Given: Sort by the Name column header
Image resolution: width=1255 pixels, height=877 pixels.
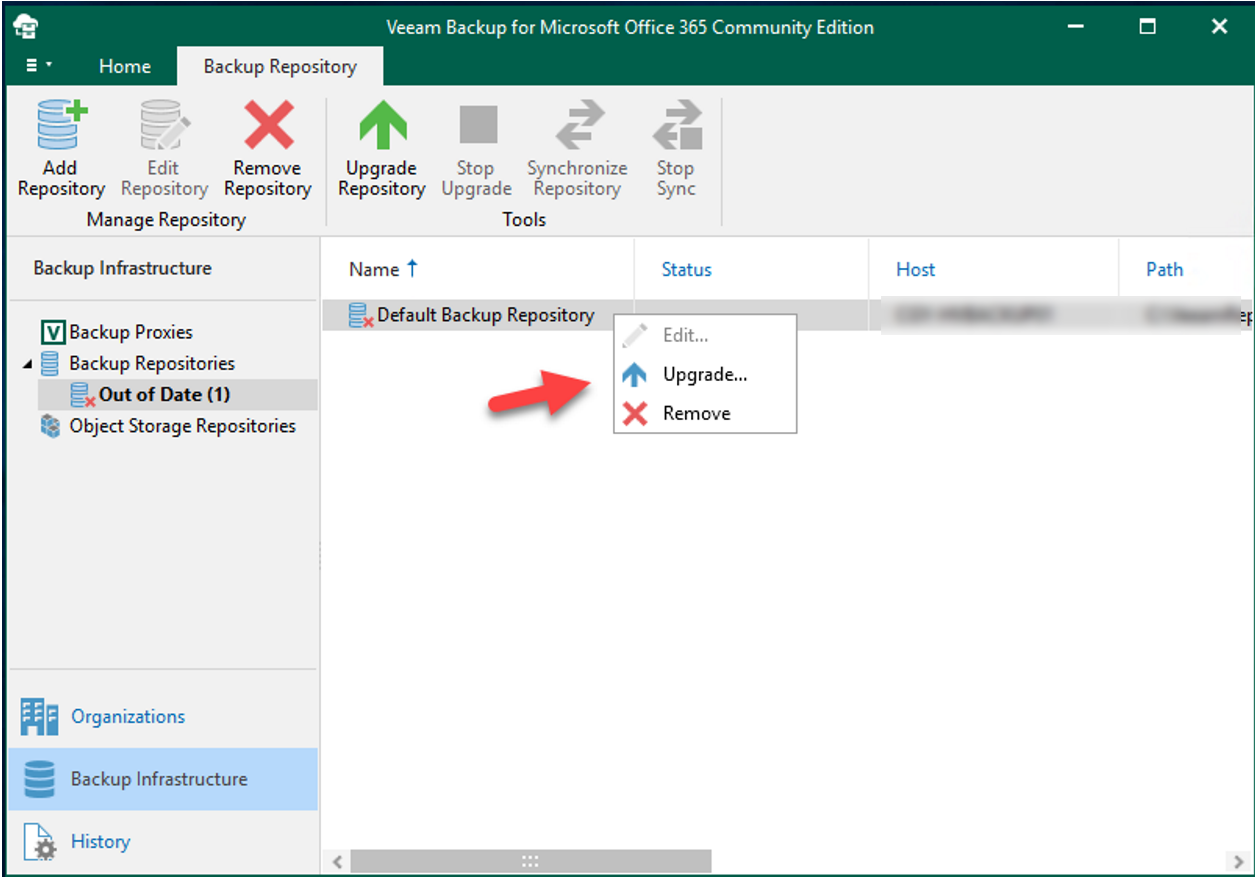Looking at the screenshot, I should 374,269.
